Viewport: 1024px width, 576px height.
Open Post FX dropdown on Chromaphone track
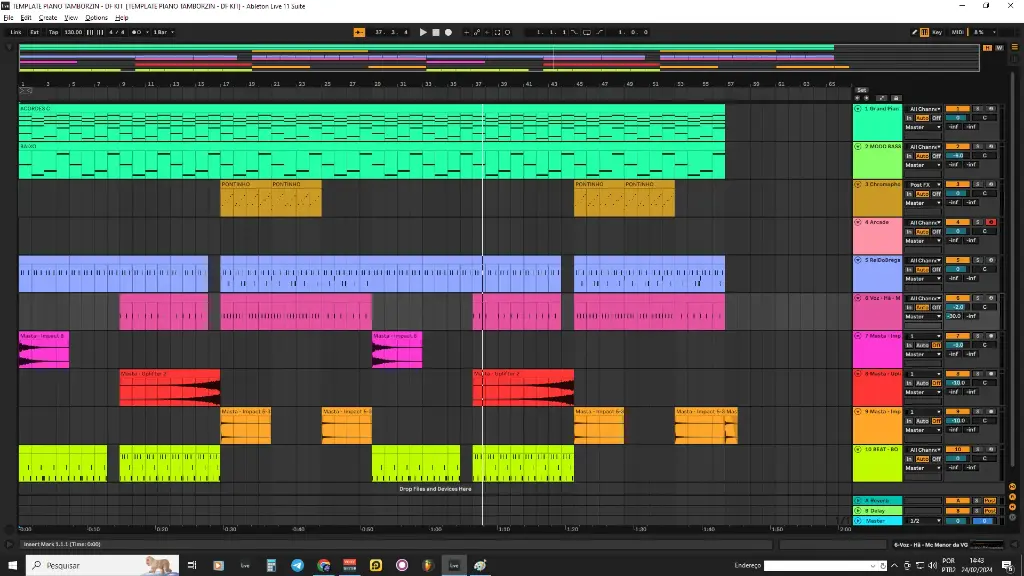(923, 185)
